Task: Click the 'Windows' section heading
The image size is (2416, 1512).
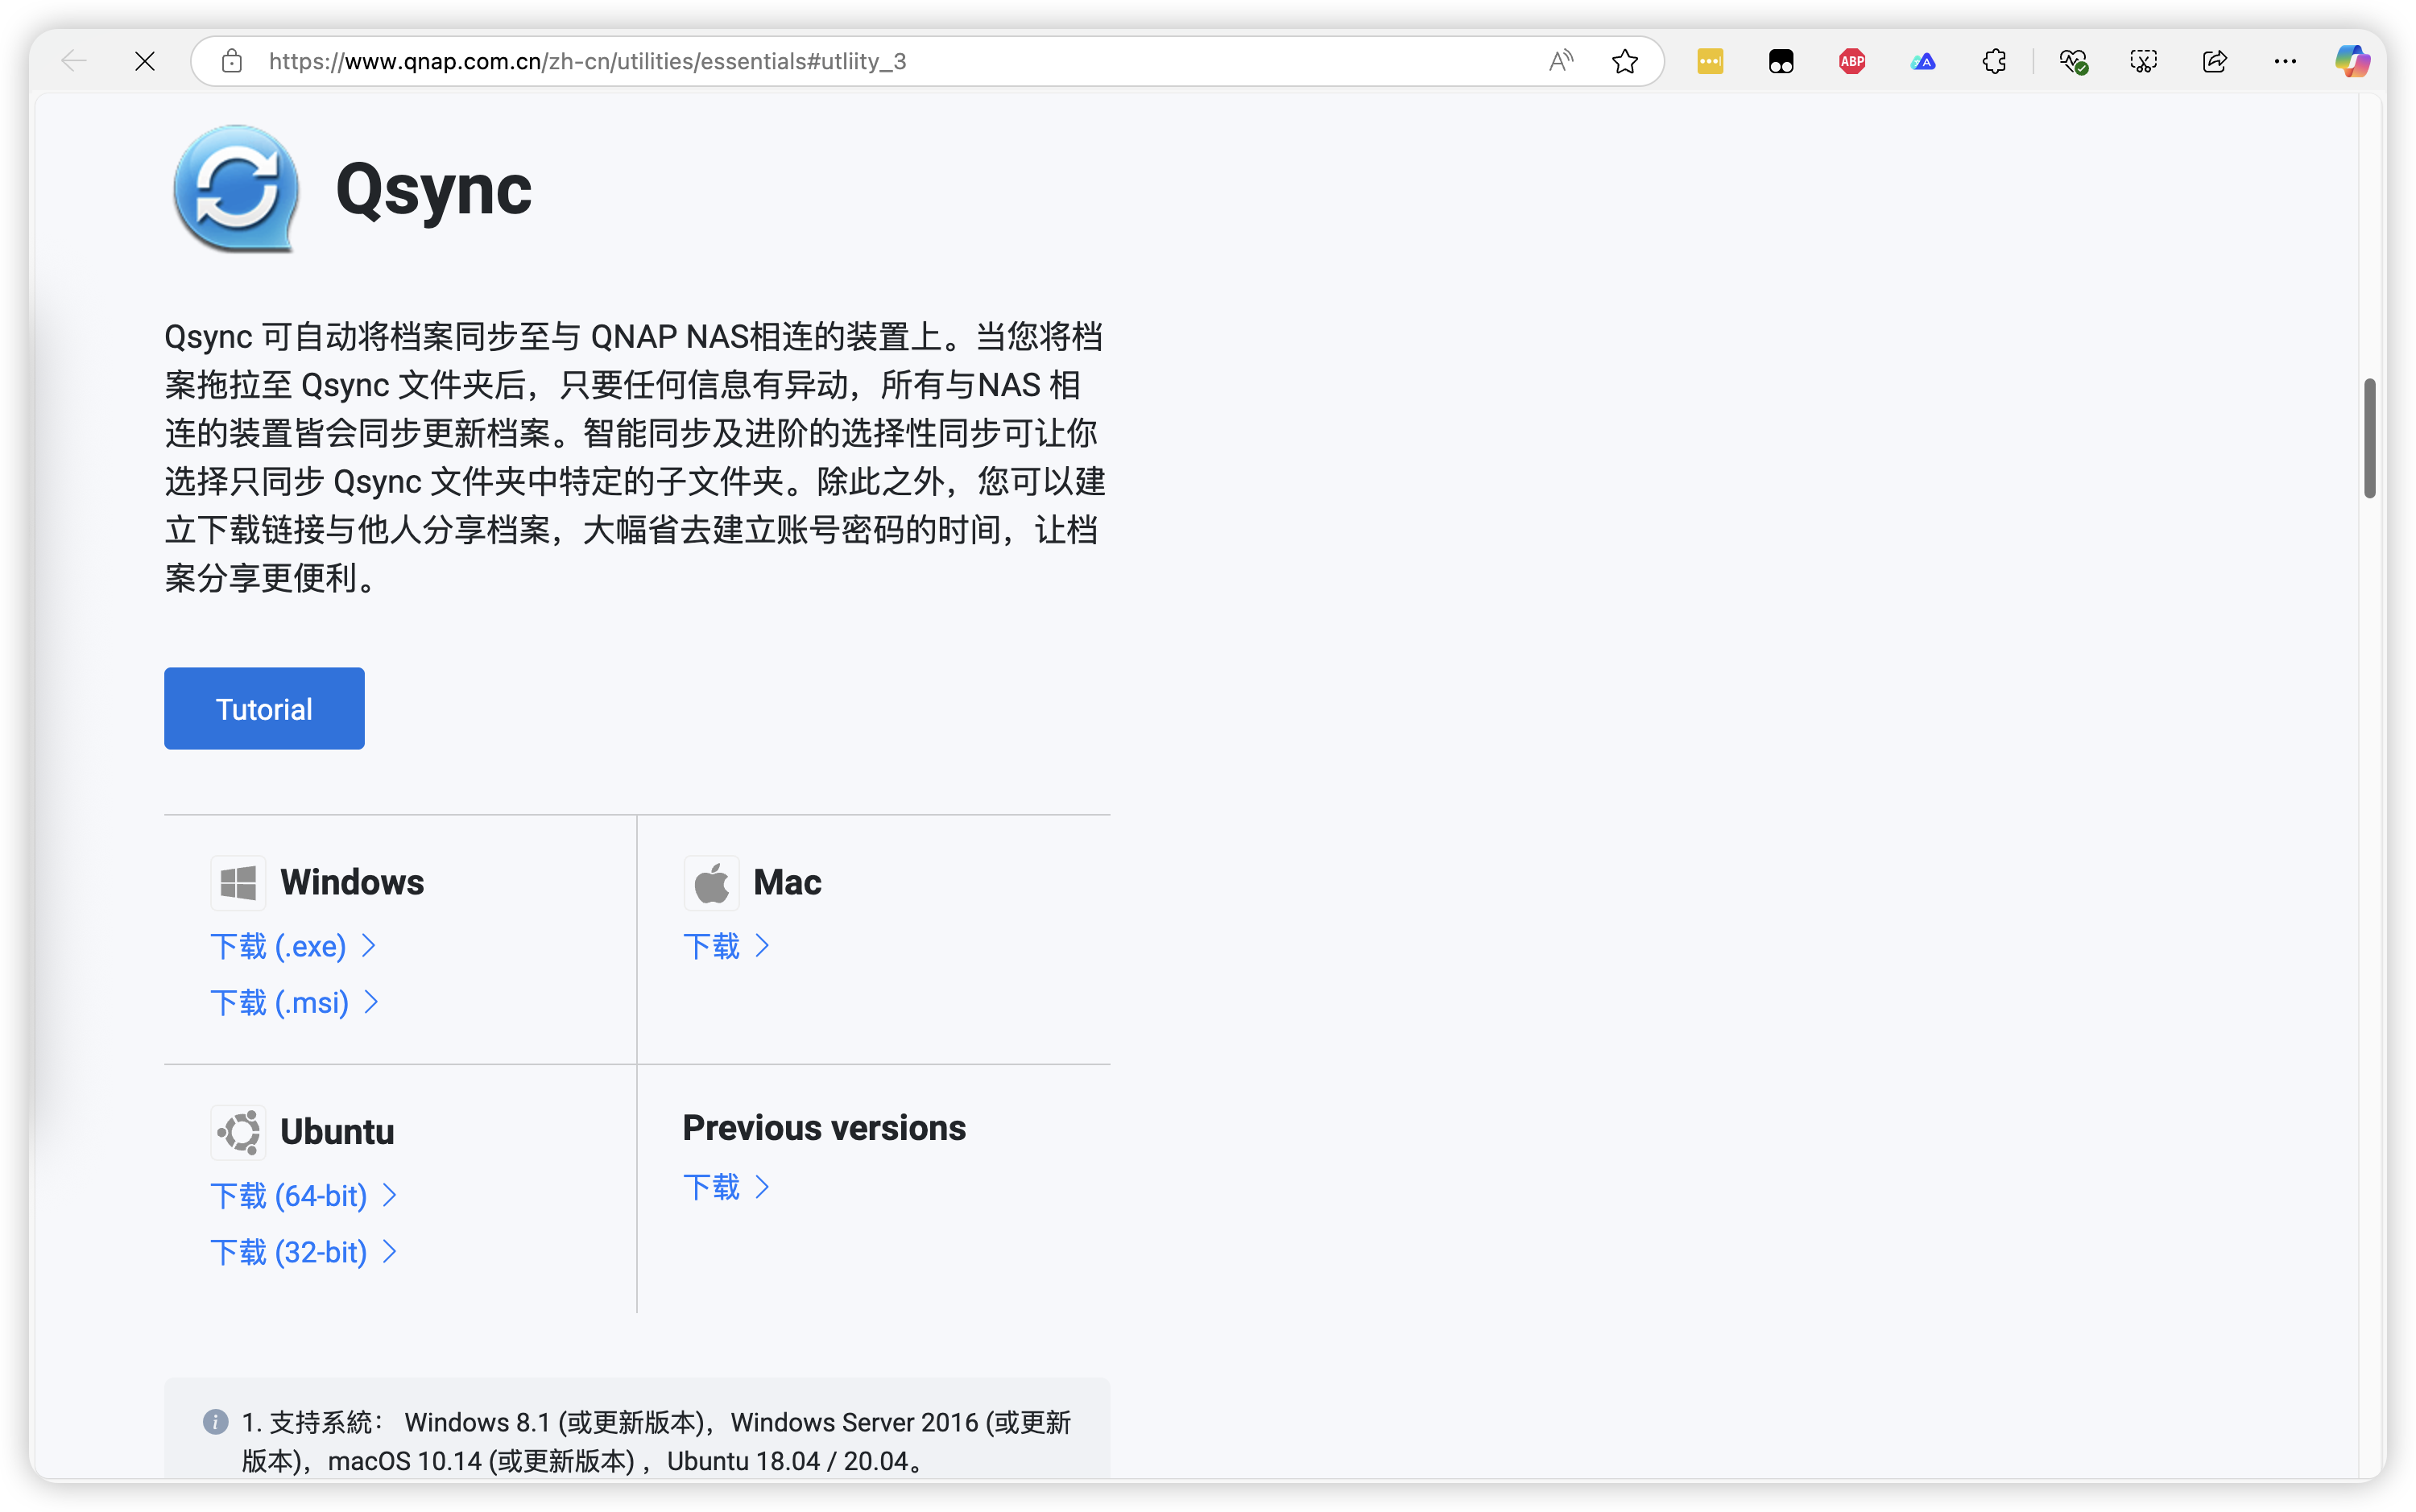Action: (x=352, y=882)
